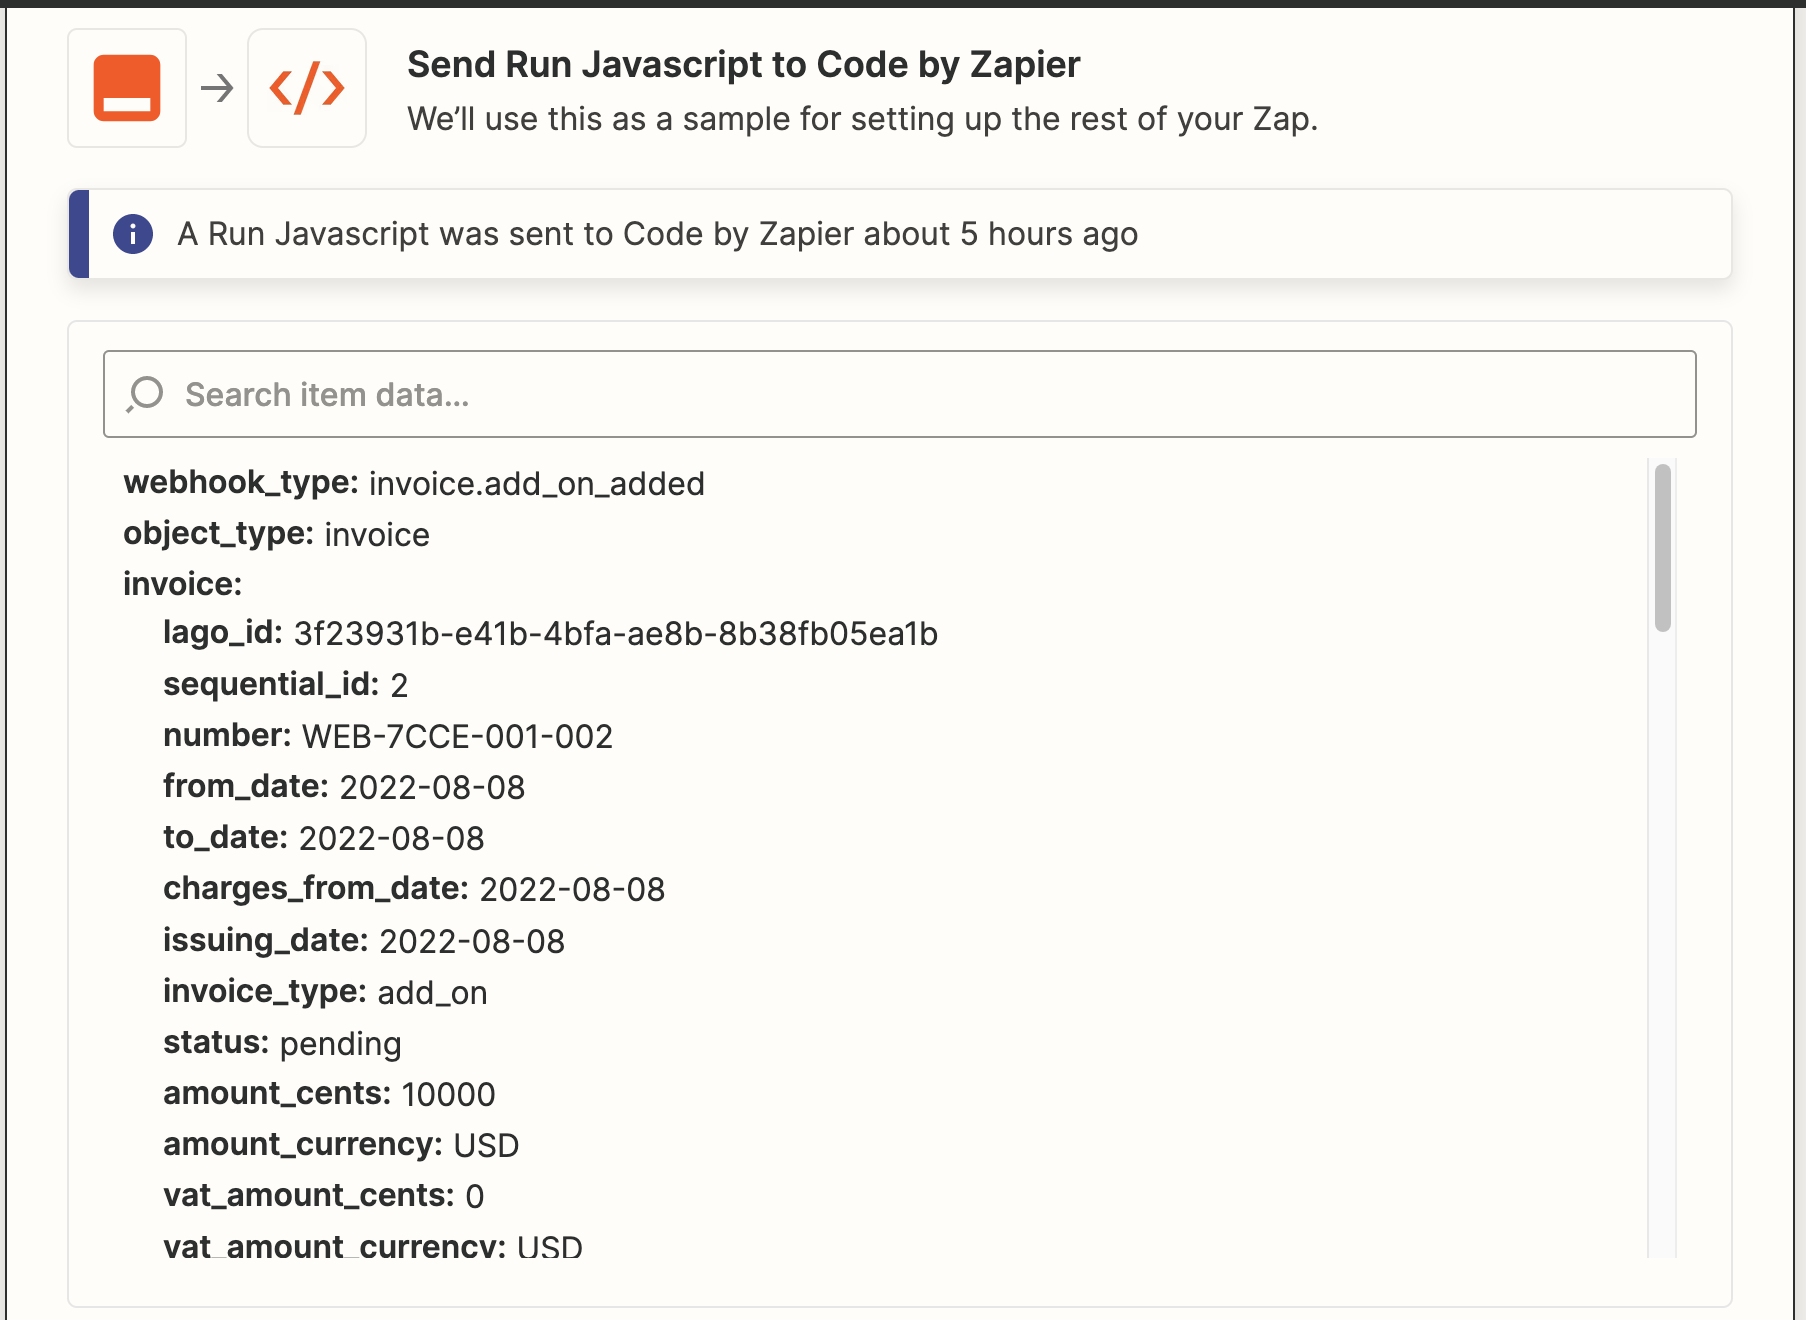This screenshot has height=1320, width=1806.
Task: Click the Code by Zapier brackets icon
Action: pyautogui.click(x=307, y=88)
